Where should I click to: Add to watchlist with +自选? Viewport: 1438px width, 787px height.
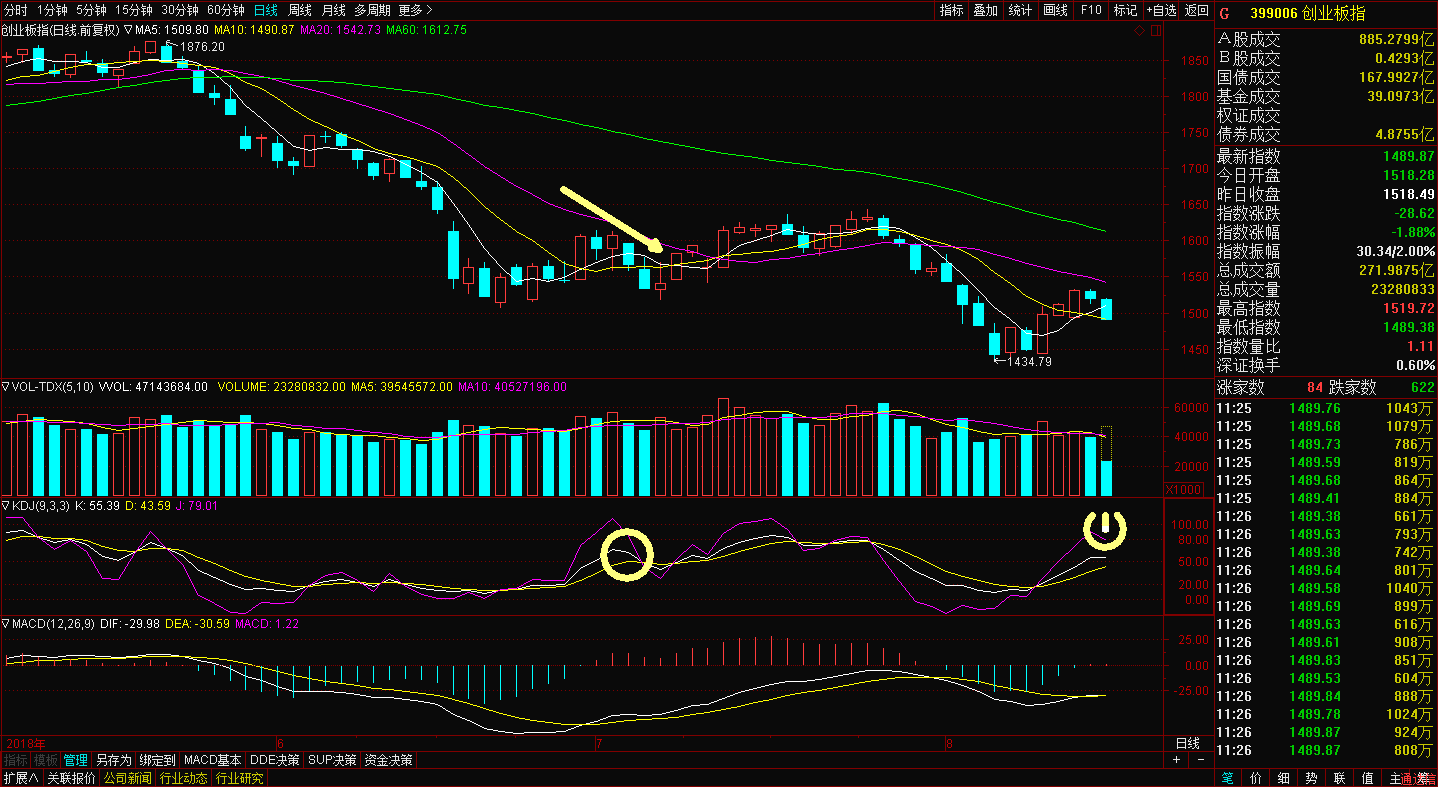[x=1161, y=10]
